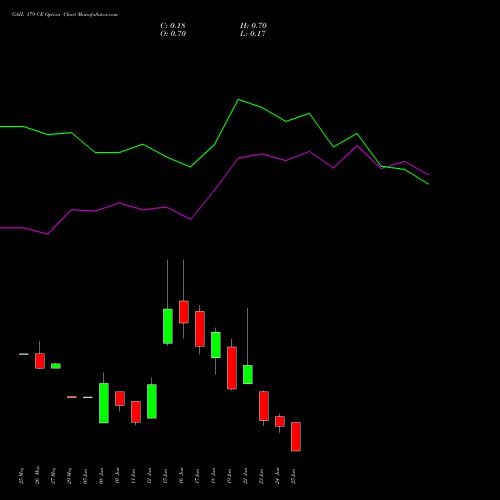Click the green candle for 18 Jun
Viewport: 500px width, 500px height.
pos(216,345)
